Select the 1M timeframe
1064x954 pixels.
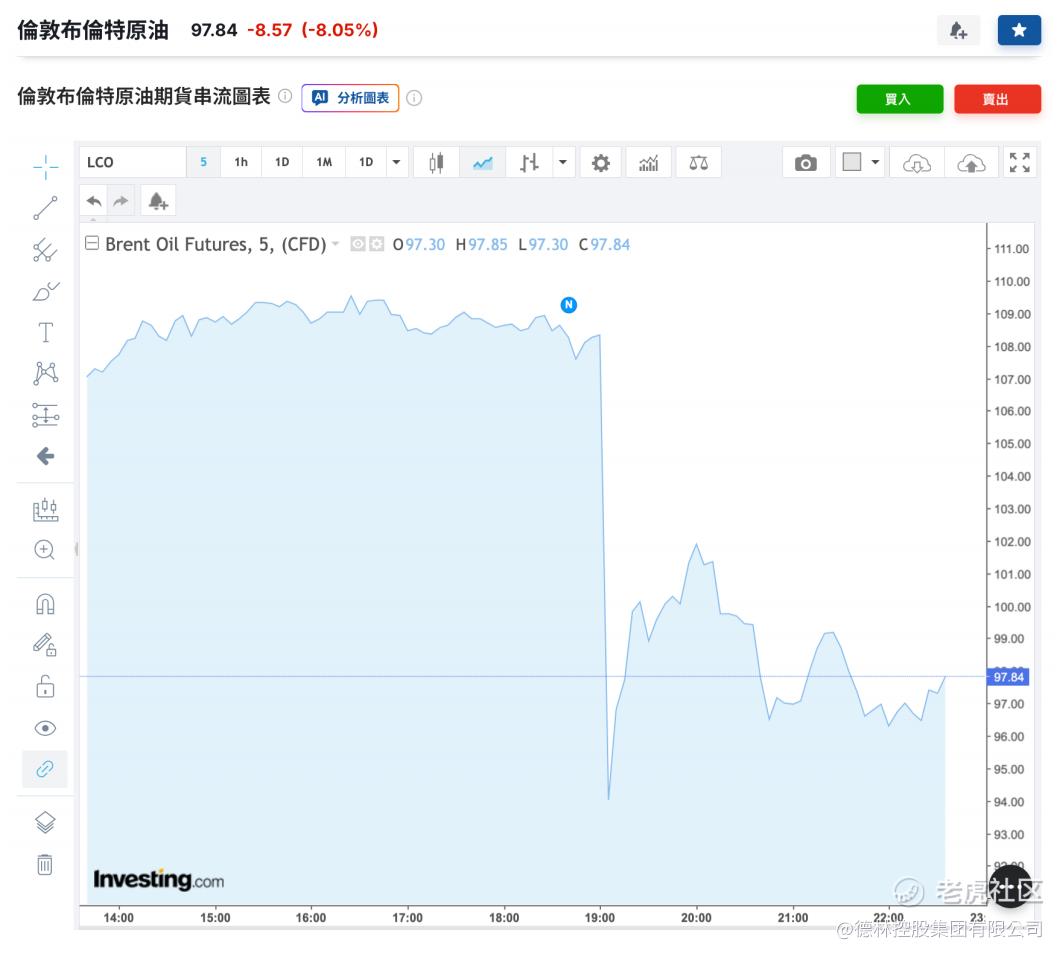click(324, 163)
